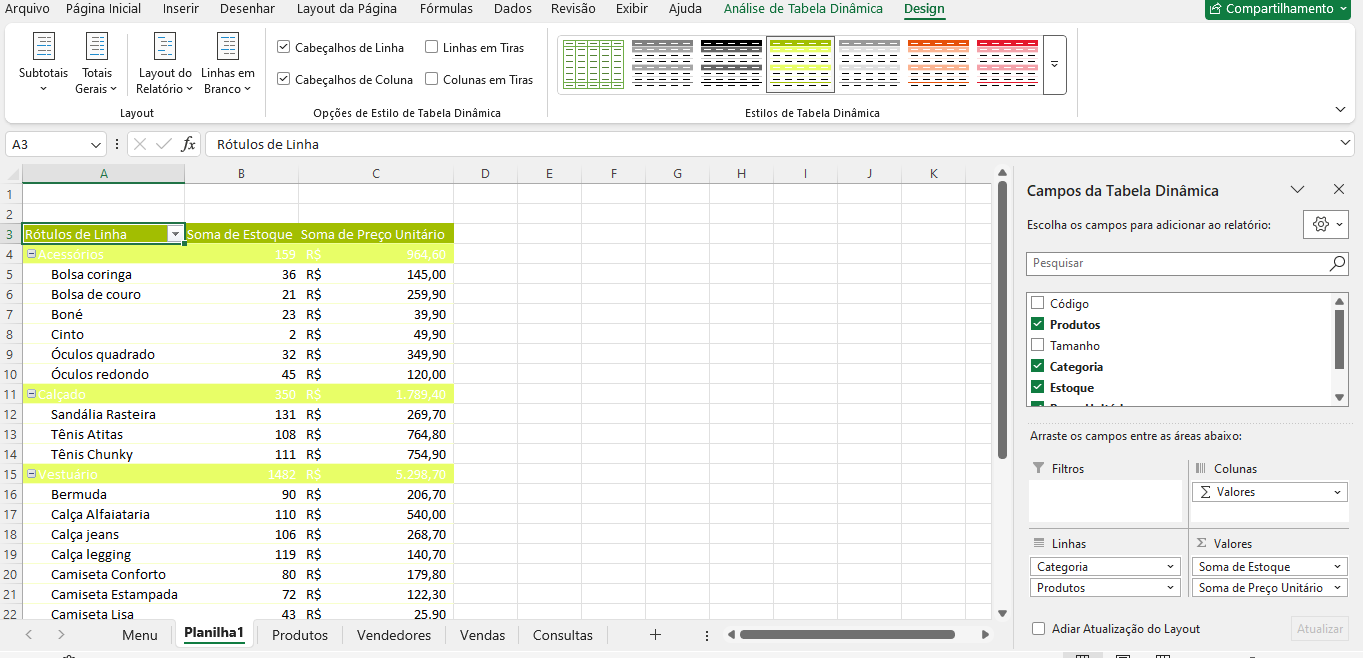Viewport: 1363px width, 658px height.
Task: Apply the orange pivot table style
Action: click(938, 65)
